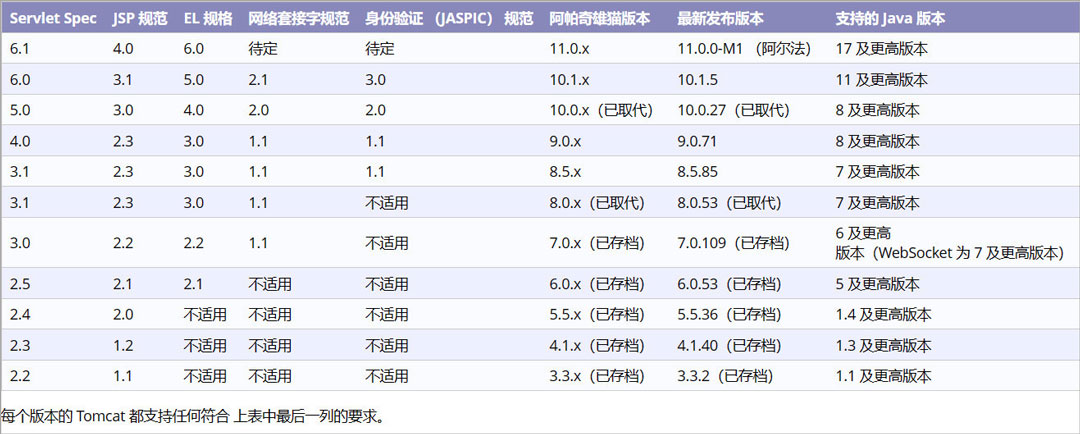
Task: Select the "8.0.x (已取代)" version cell
Action: click(x=596, y=203)
